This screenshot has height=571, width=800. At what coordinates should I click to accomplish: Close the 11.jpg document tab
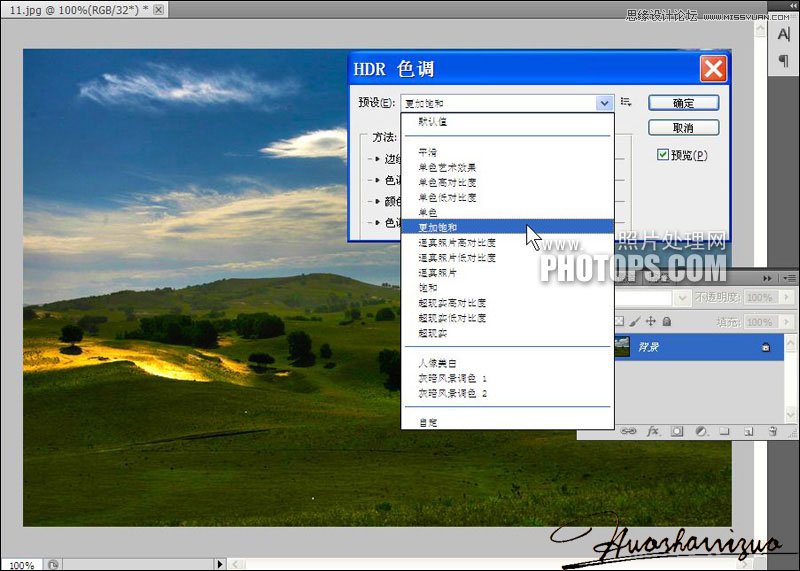point(159,10)
